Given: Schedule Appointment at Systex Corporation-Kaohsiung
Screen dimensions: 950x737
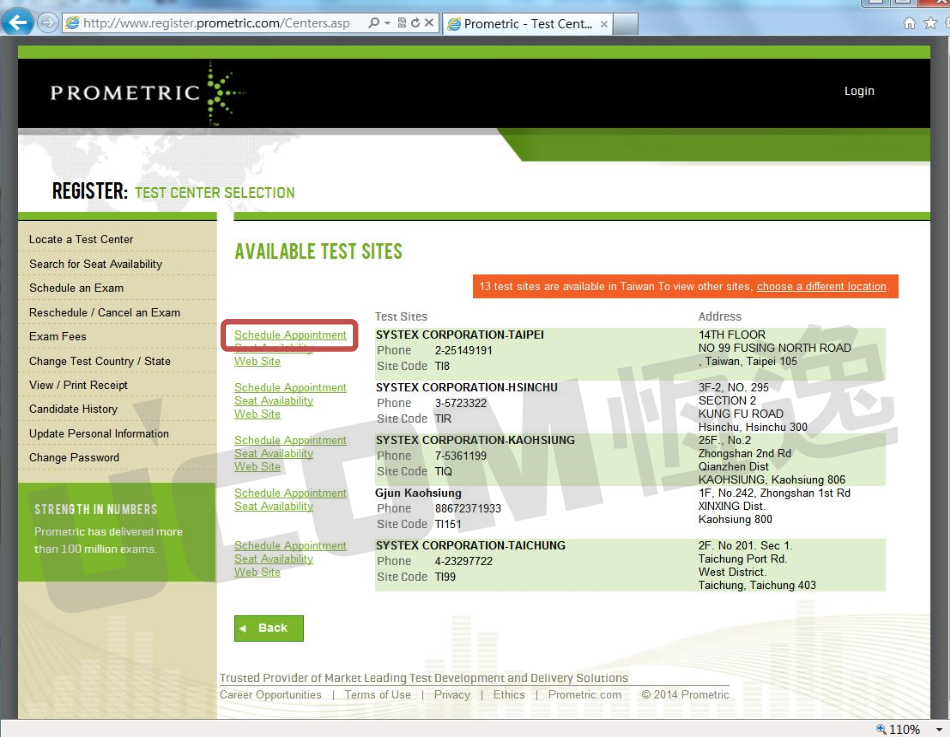Looking at the screenshot, I should [x=290, y=440].
